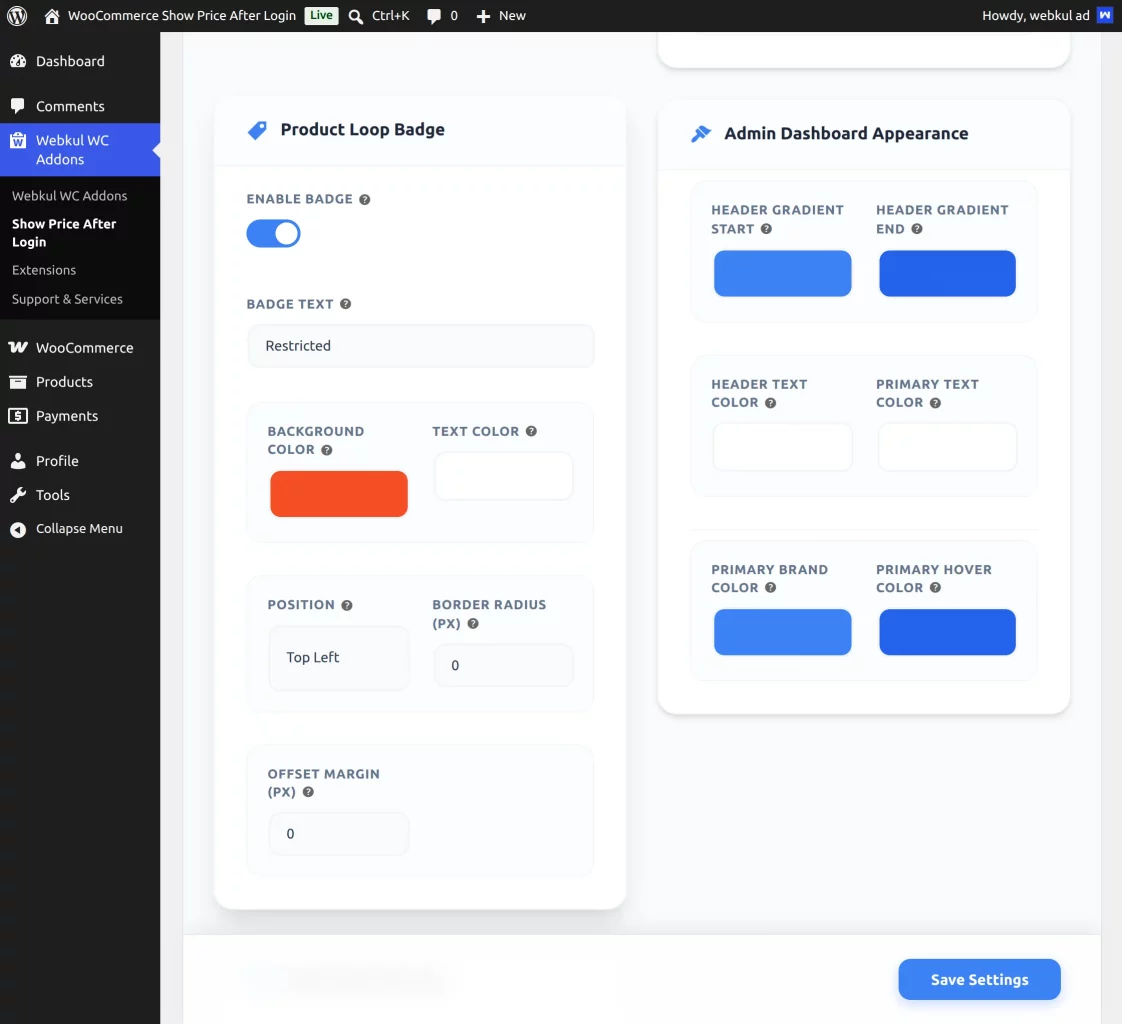The width and height of the screenshot is (1122, 1024).
Task: Click the Product Loop Badge tag icon
Action: [x=257, y=130]
